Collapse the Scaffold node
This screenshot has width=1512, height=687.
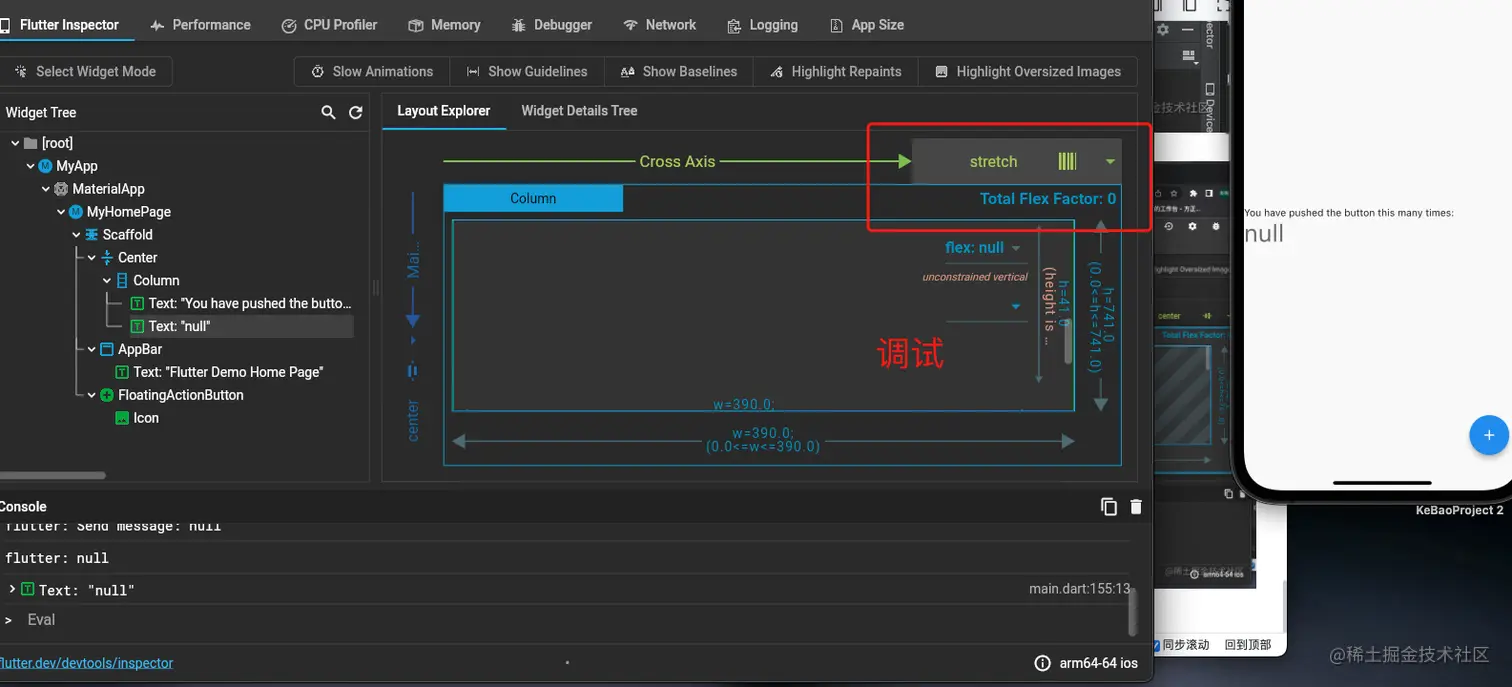pyautogui.click(x=77, y=235)
